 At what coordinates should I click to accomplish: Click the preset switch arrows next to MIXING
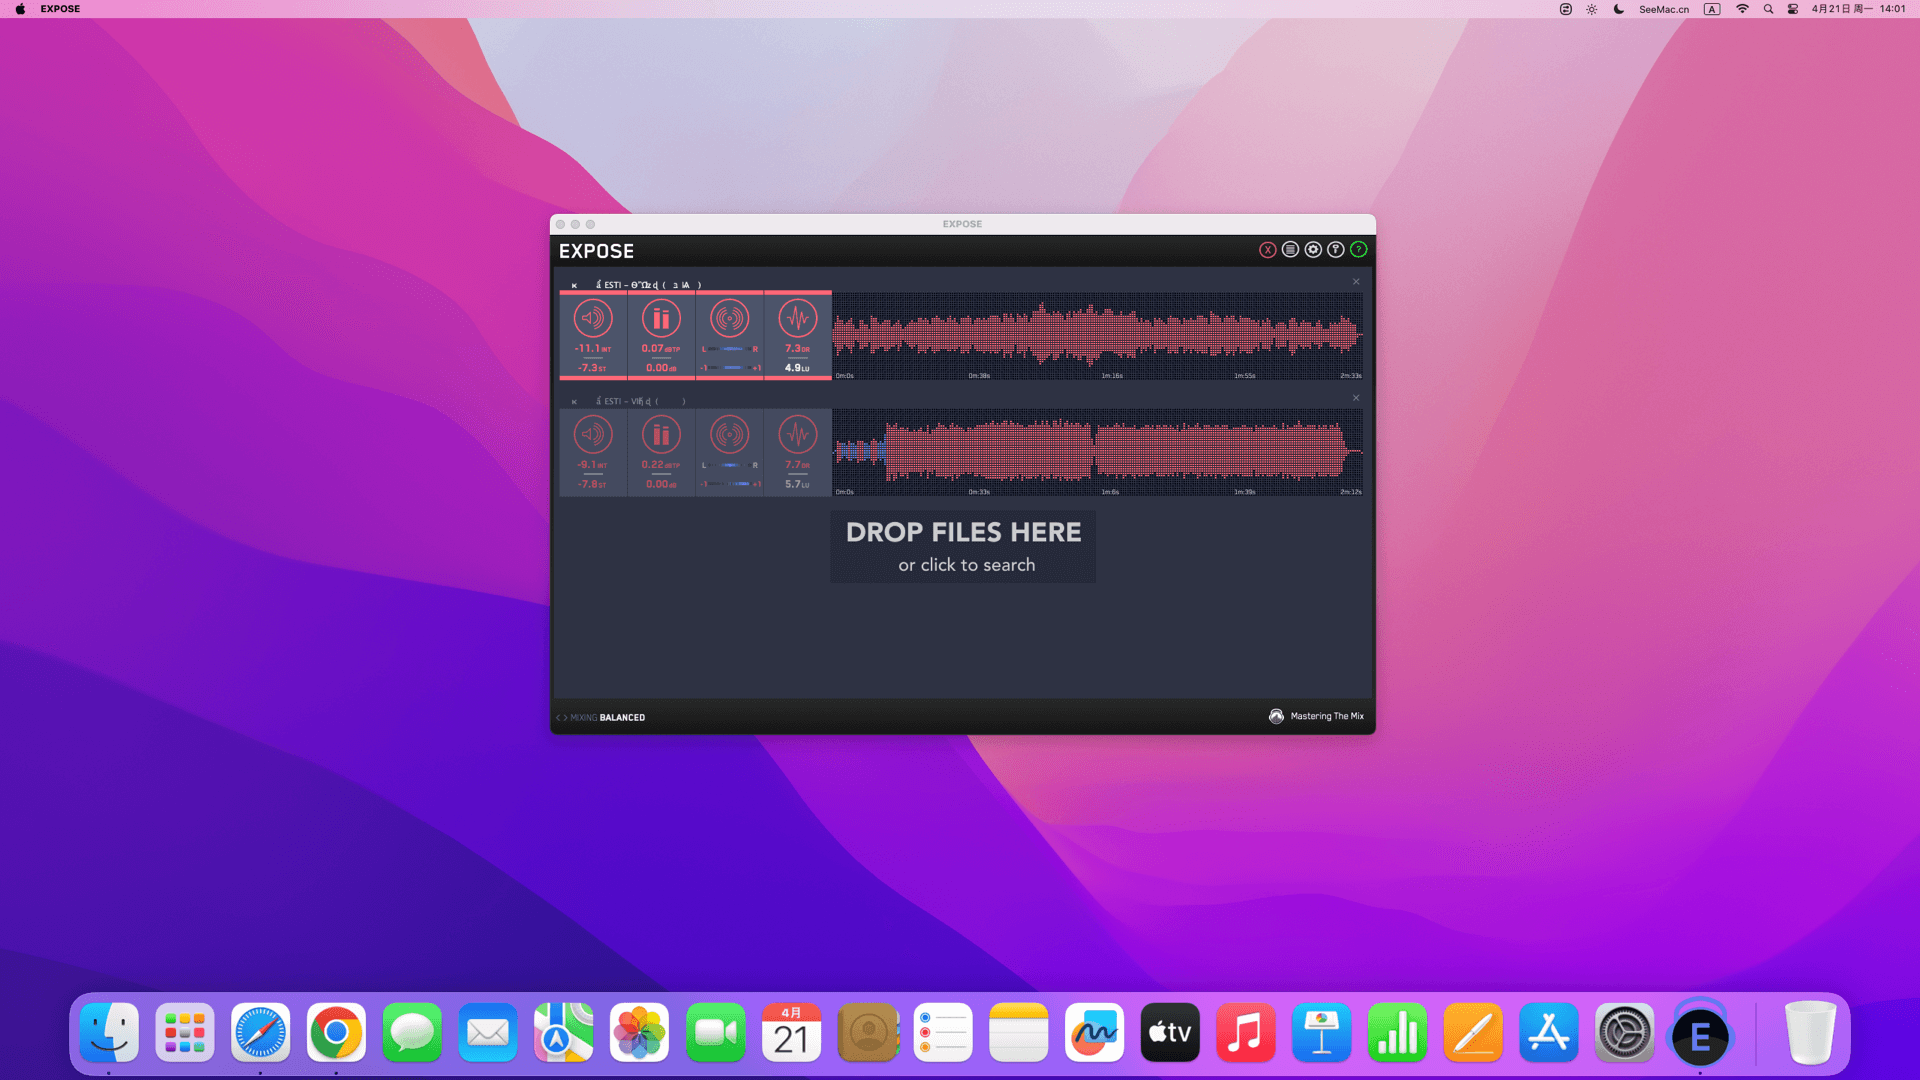561,718
